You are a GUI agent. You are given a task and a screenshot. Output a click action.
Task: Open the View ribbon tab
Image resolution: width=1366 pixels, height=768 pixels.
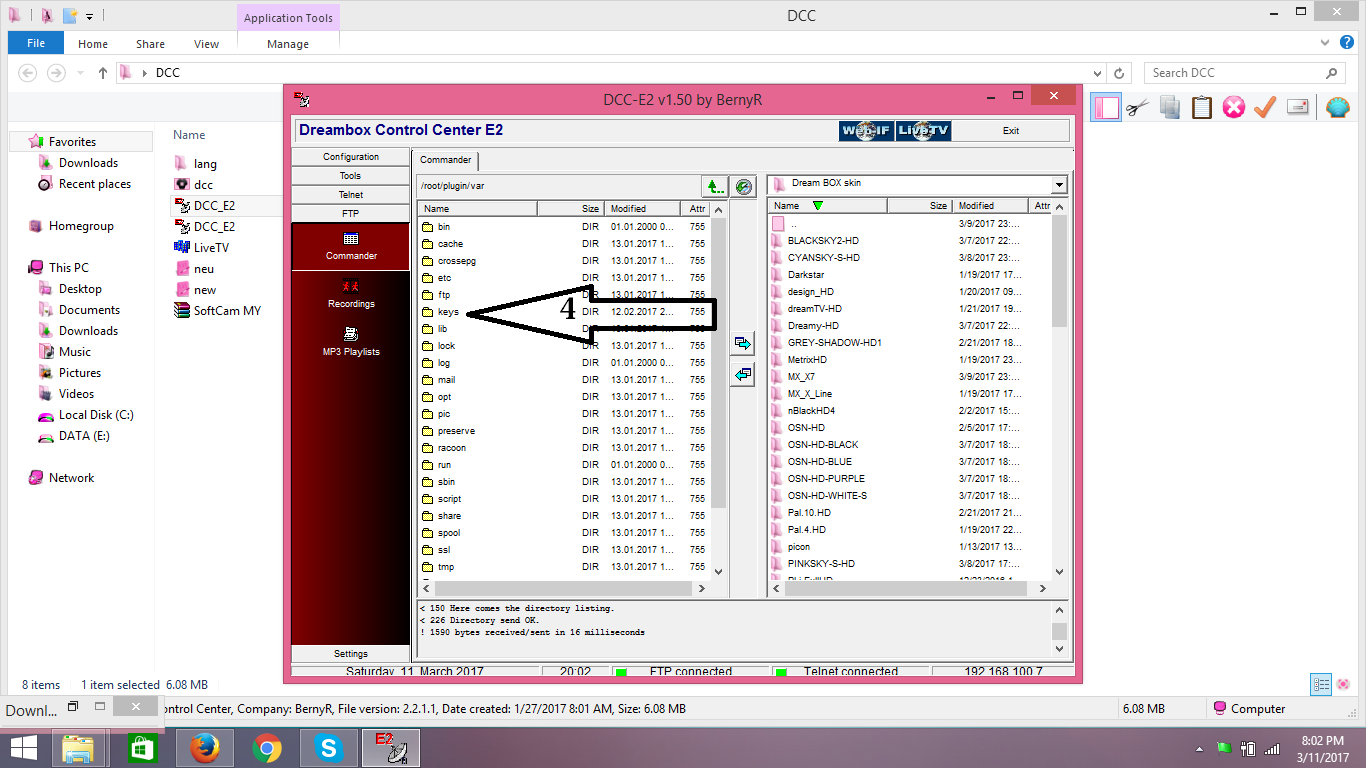(x=207, y=44)
